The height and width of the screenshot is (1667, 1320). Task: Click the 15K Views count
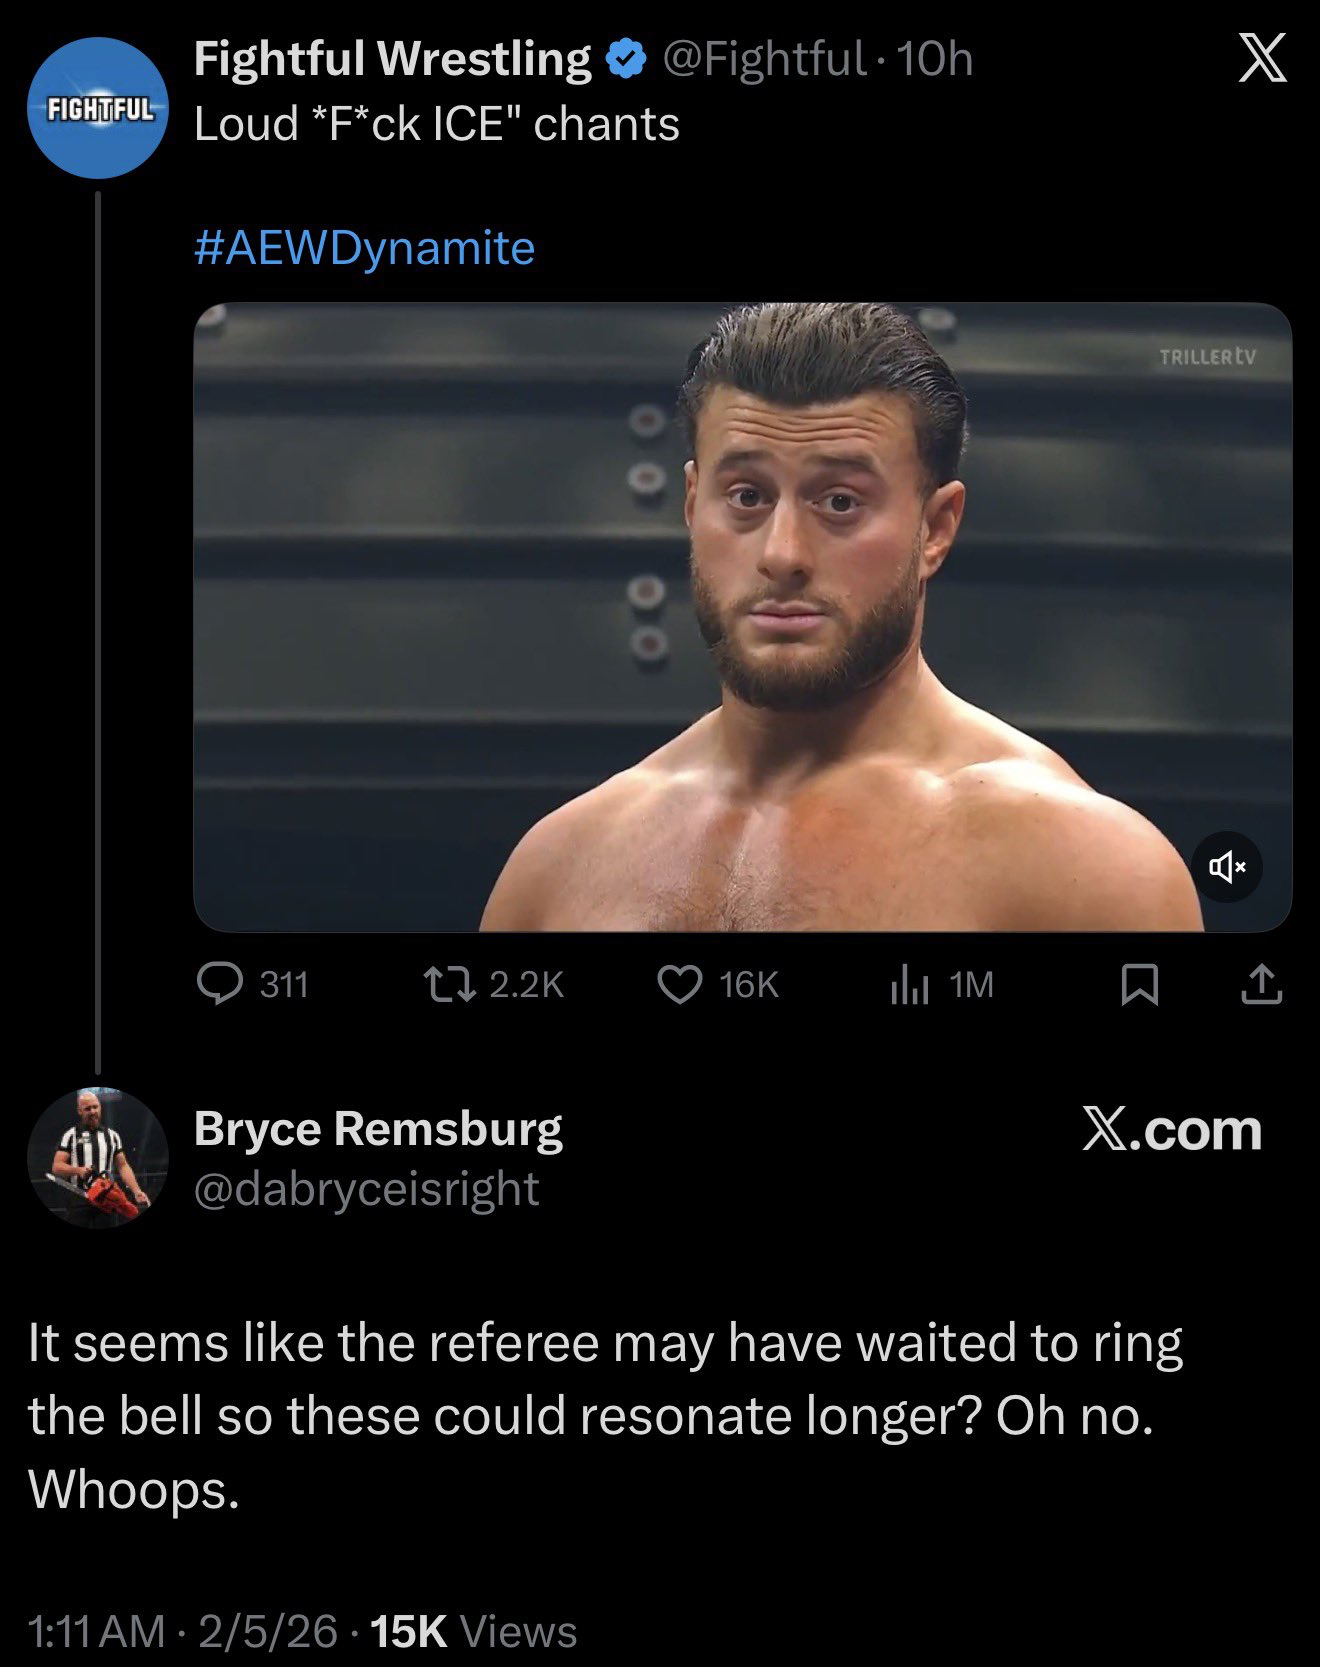[473, 1631]
